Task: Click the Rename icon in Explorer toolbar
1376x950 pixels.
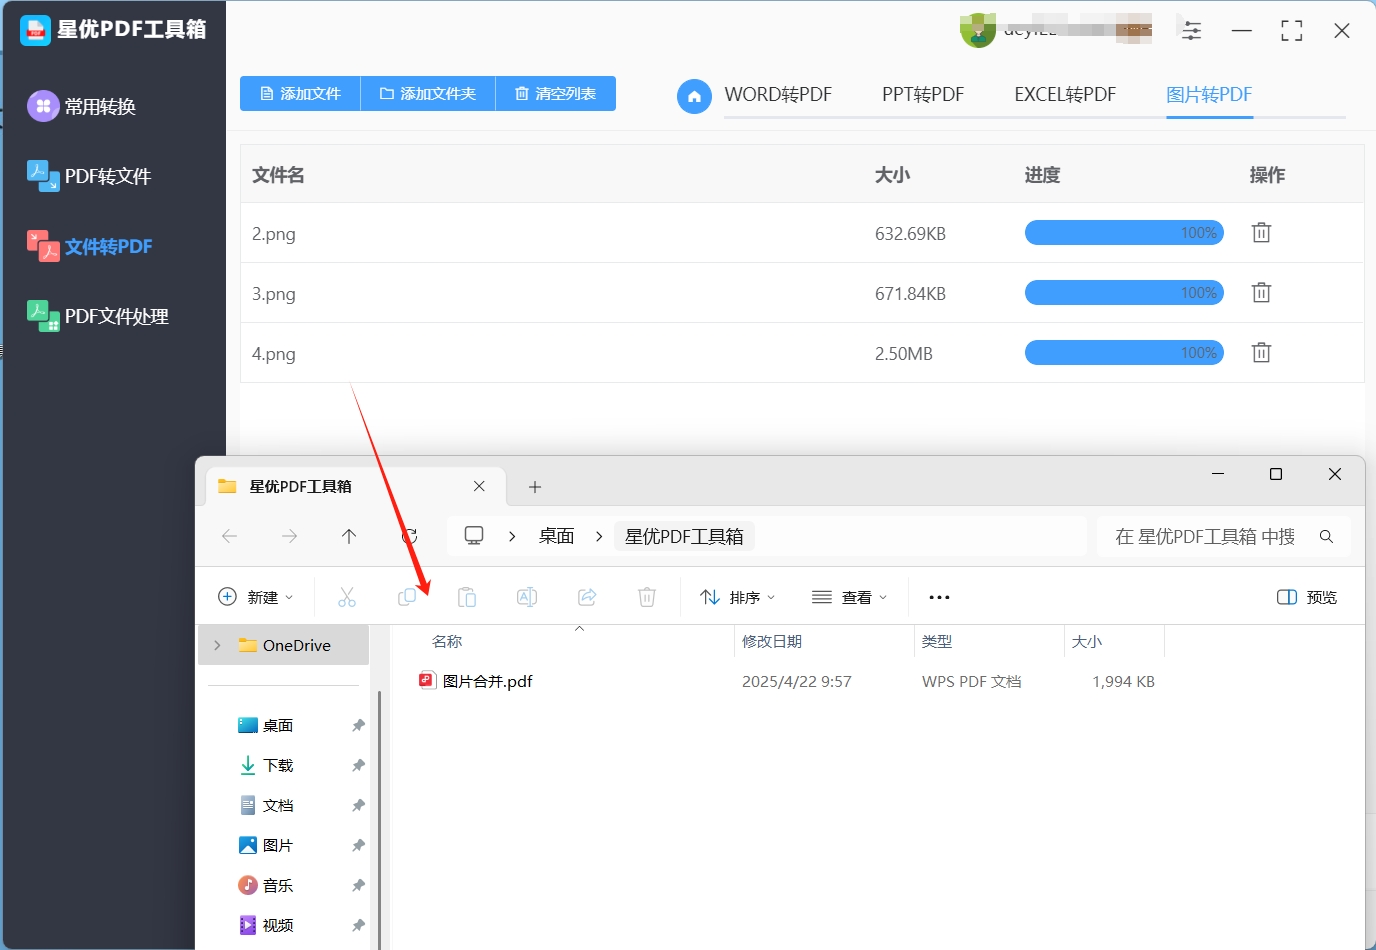Action: click(x=527, y=597)
